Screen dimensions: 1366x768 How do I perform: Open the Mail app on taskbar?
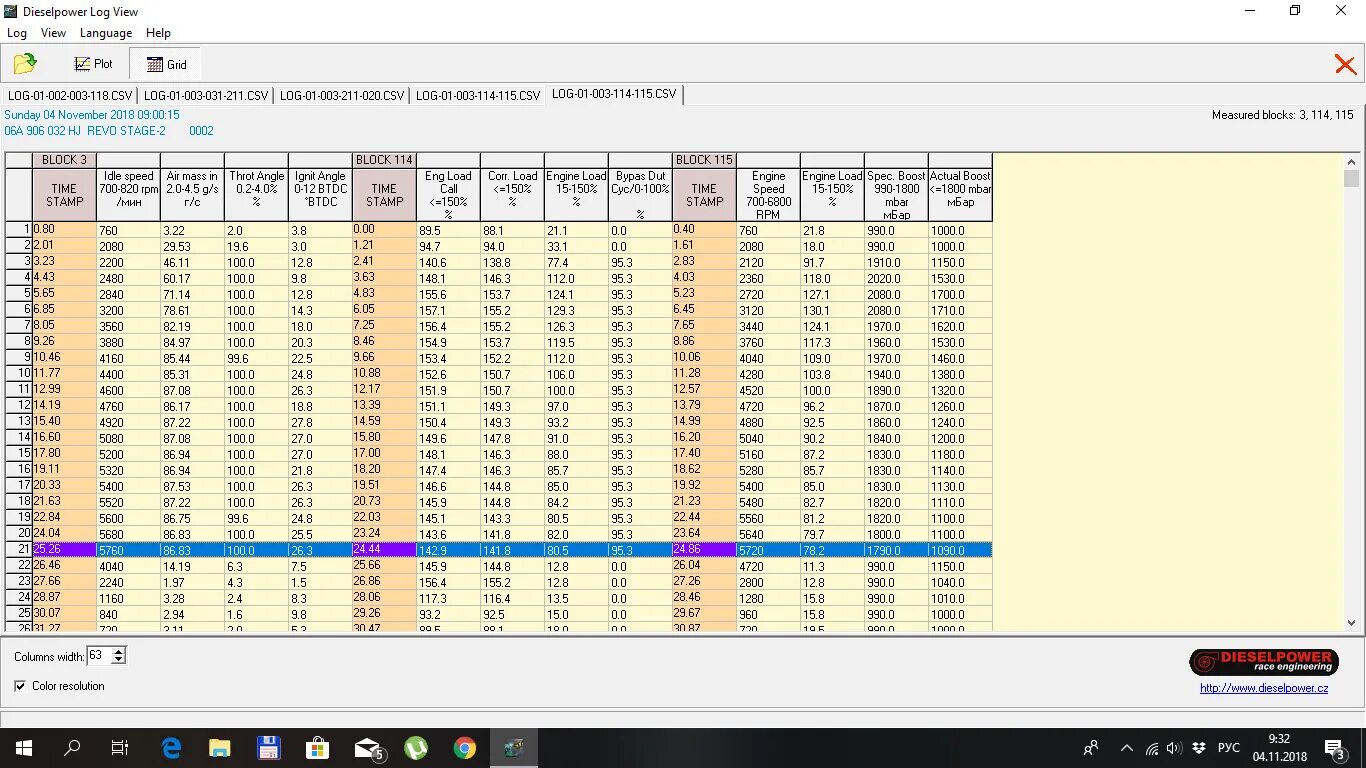point(368,748)
